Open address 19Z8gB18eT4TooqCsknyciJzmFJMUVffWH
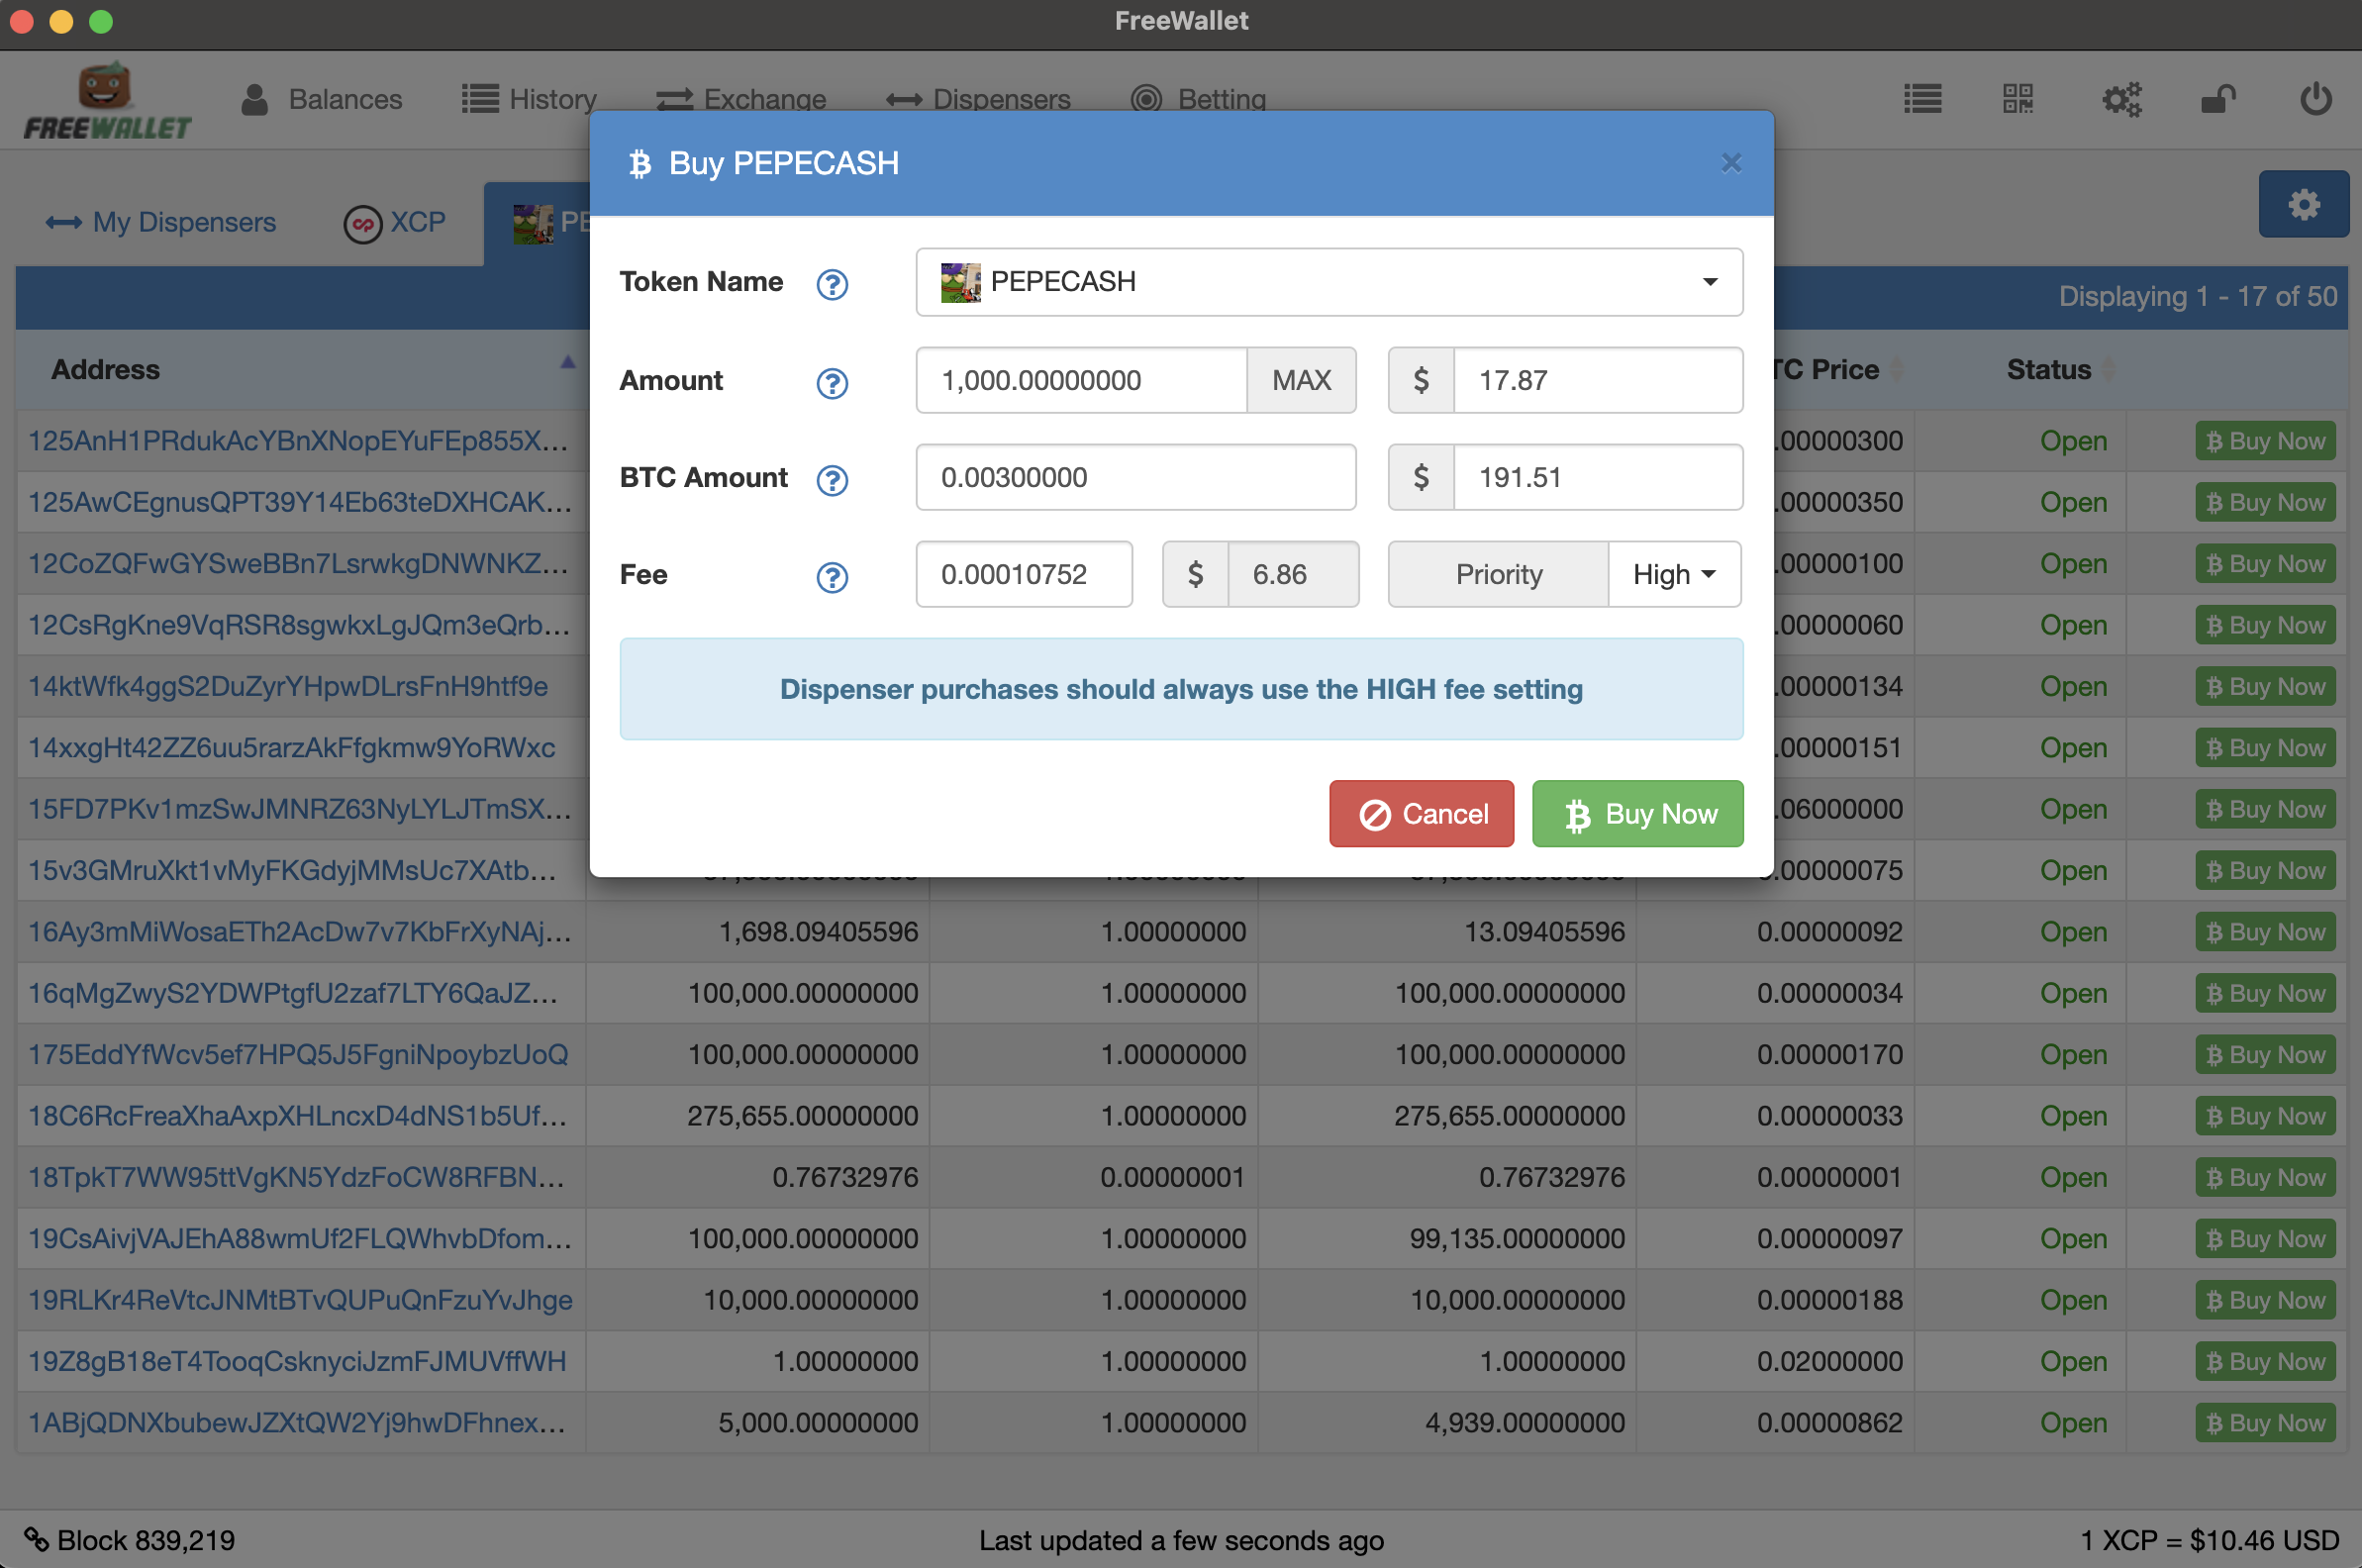The height and width of the screenshot is (1568, 2362). tap(297, 1361)
